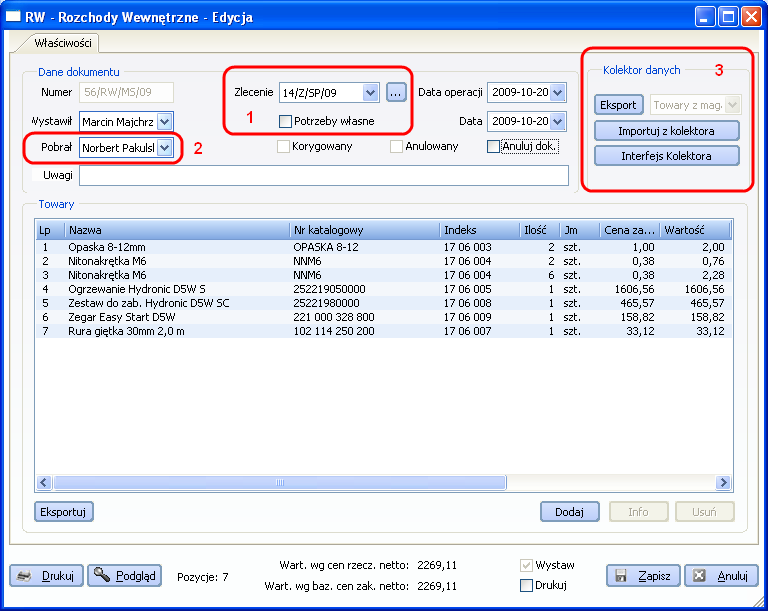Screen dimensions: 768x611
Task: Open the Pobrał person dropdown
Action: click(165, 147)
